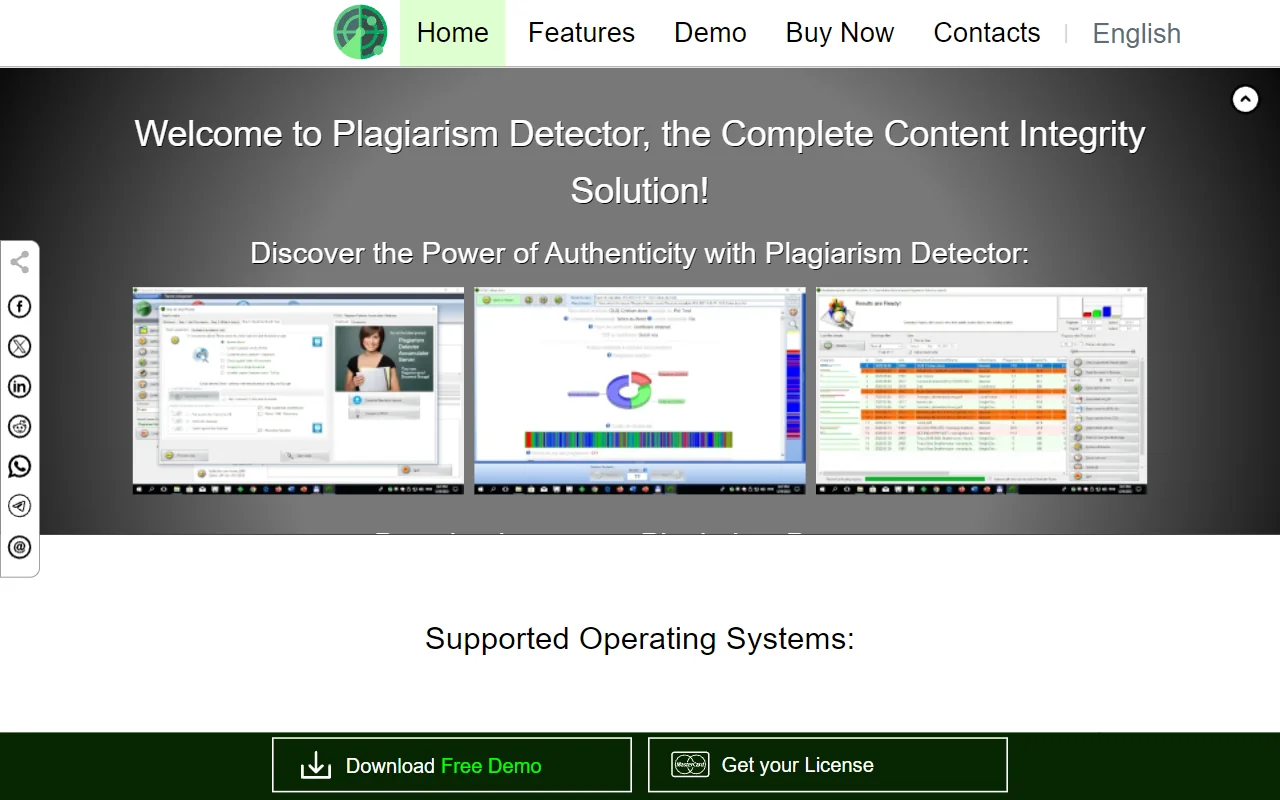Share the page by email
Viewport: 1280px width, 800px height.
(x=19, y=547)
